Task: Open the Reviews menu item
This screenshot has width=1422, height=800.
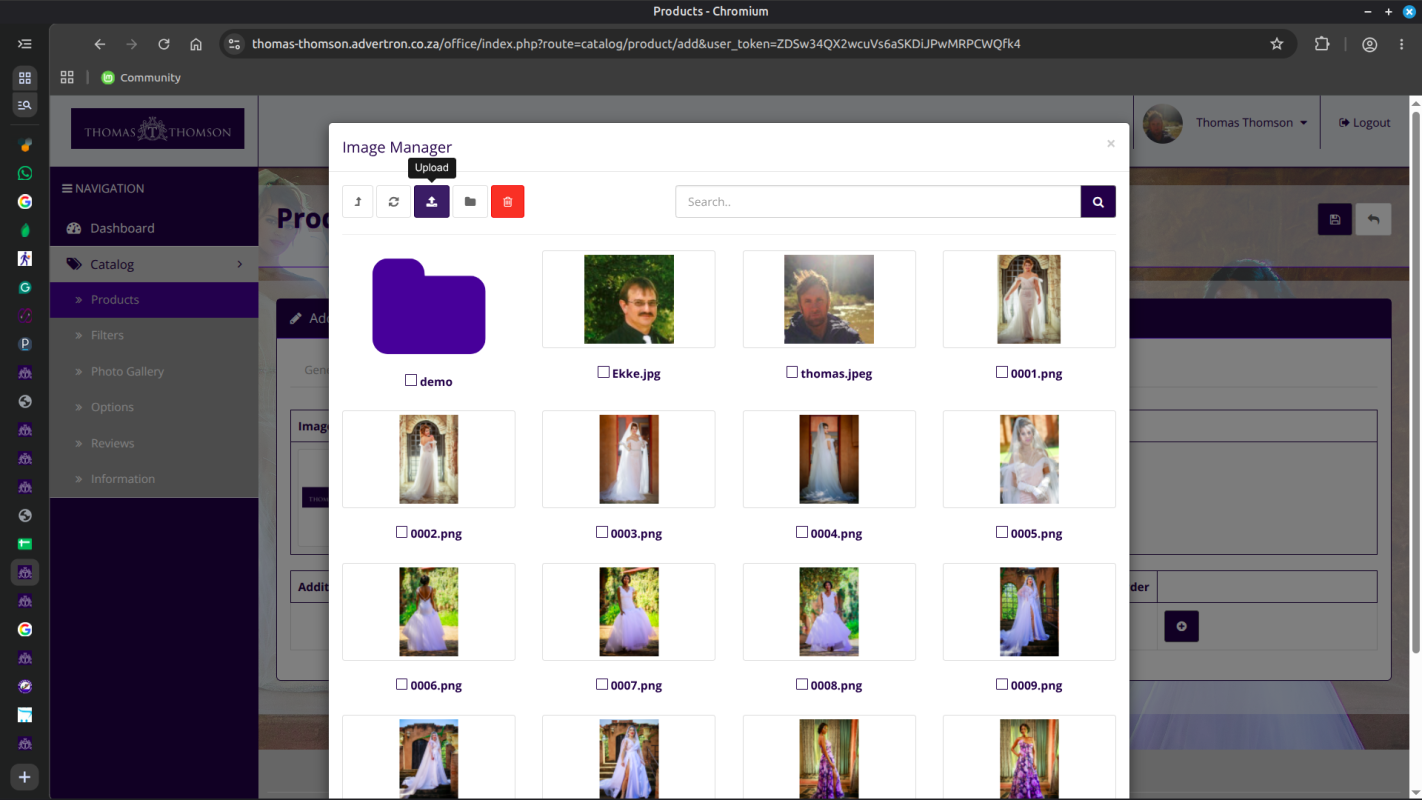Action: pyautogui.click(x=154, y=443)
